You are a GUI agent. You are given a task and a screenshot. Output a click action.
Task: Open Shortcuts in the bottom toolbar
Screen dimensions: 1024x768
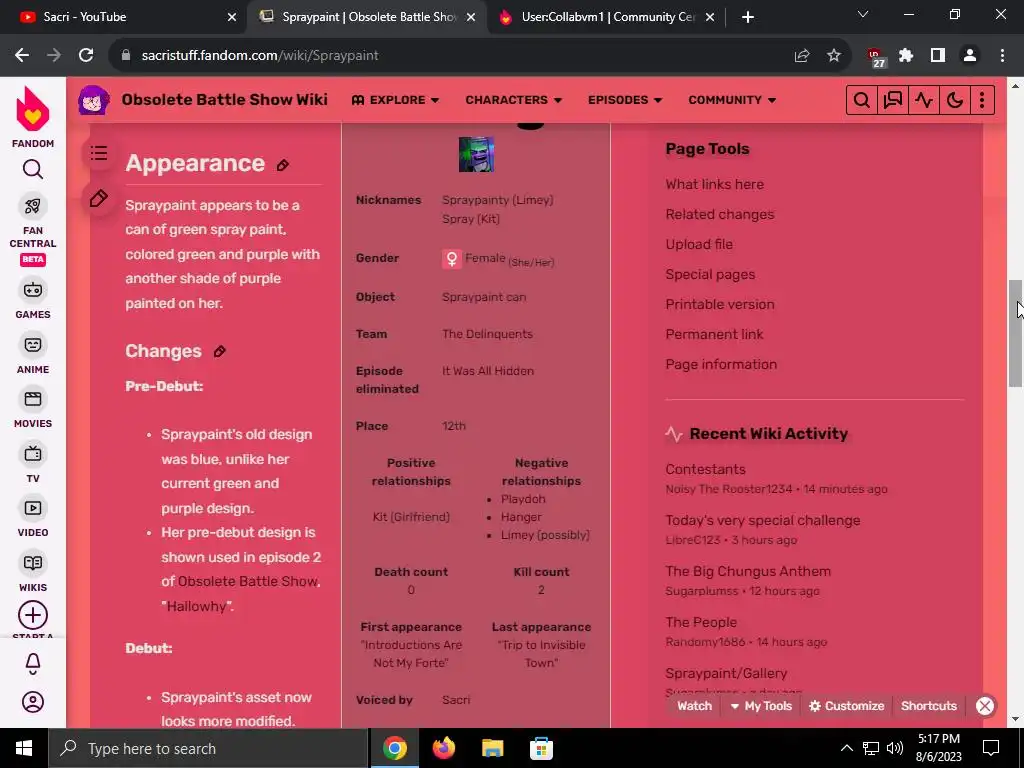click(x=929, y=706)
